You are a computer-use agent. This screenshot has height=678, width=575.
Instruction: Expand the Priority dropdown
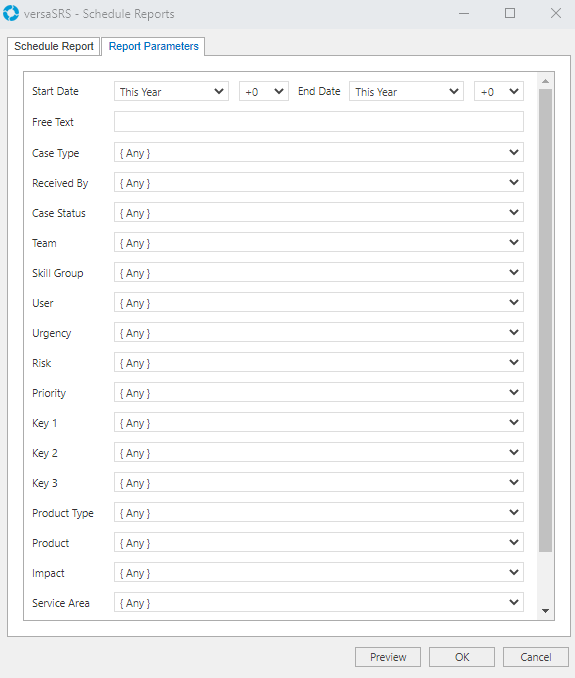(x=319, y=392)
